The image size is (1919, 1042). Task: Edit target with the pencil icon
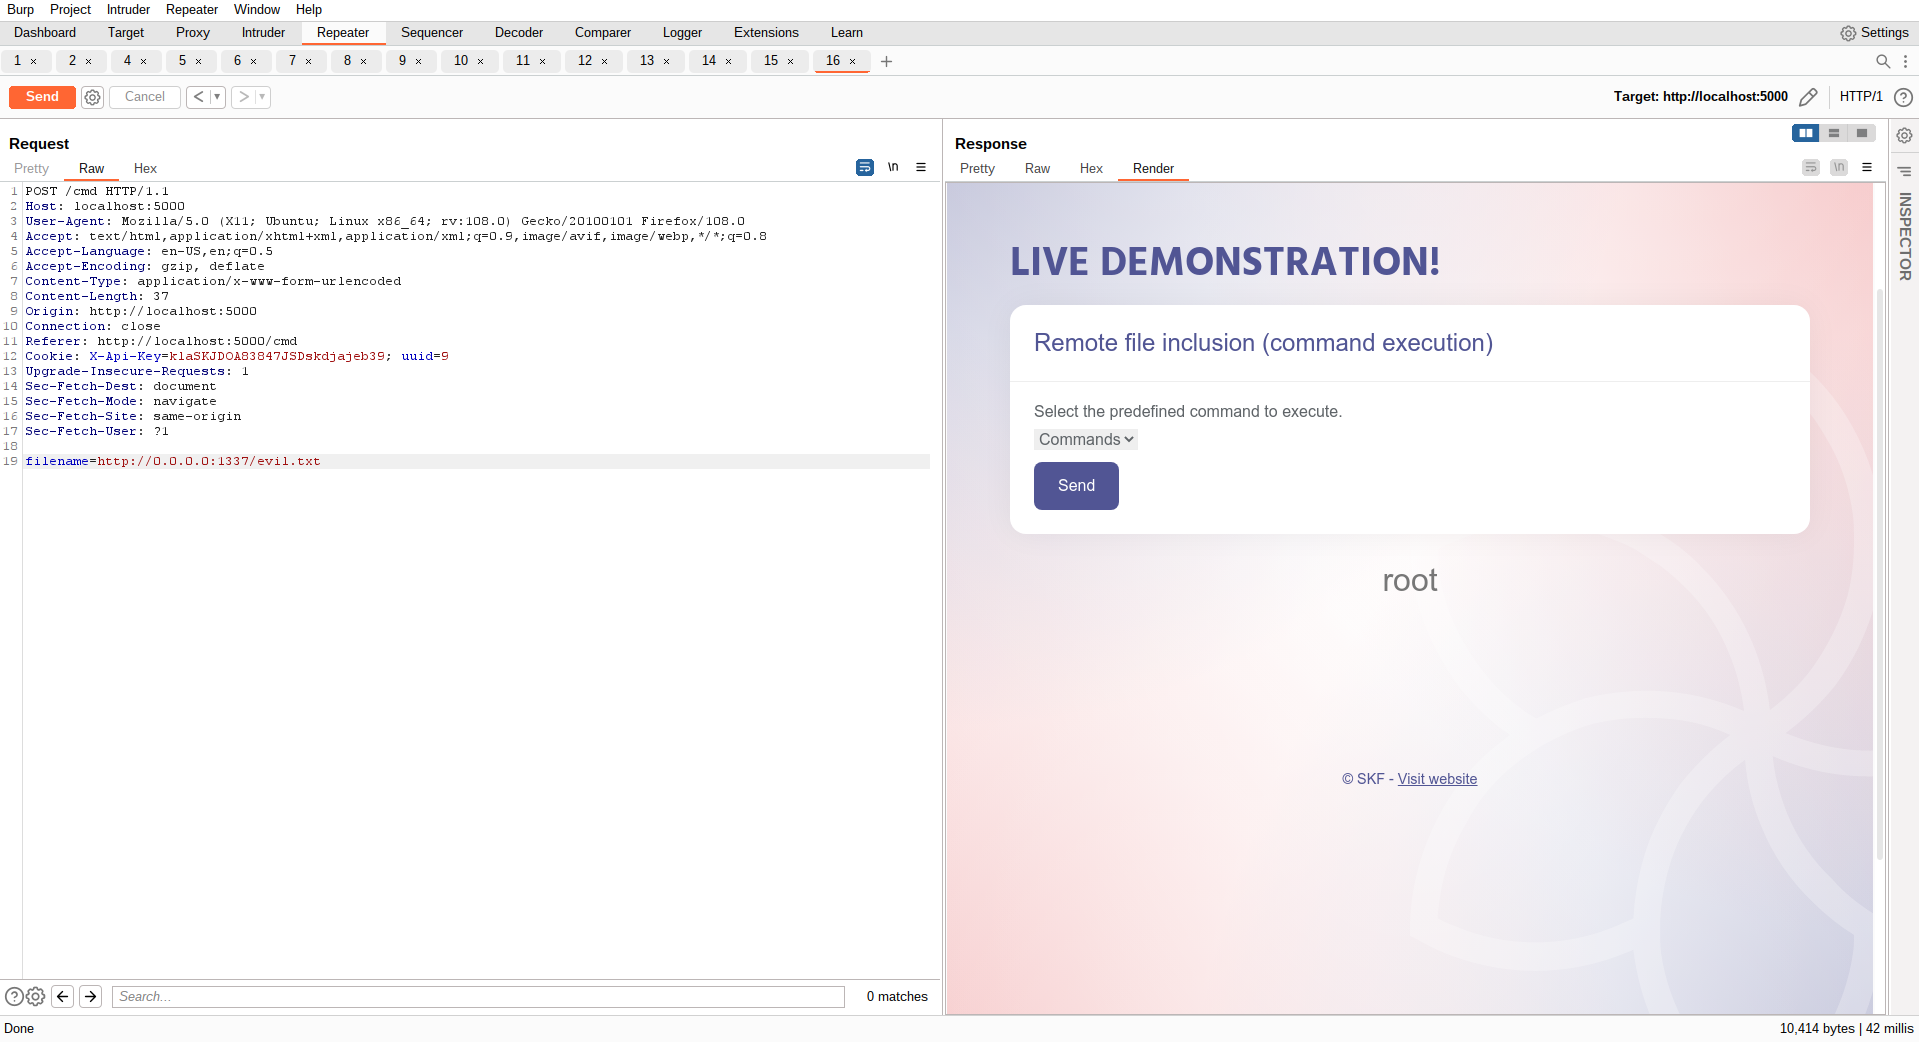click(1808, 97)
